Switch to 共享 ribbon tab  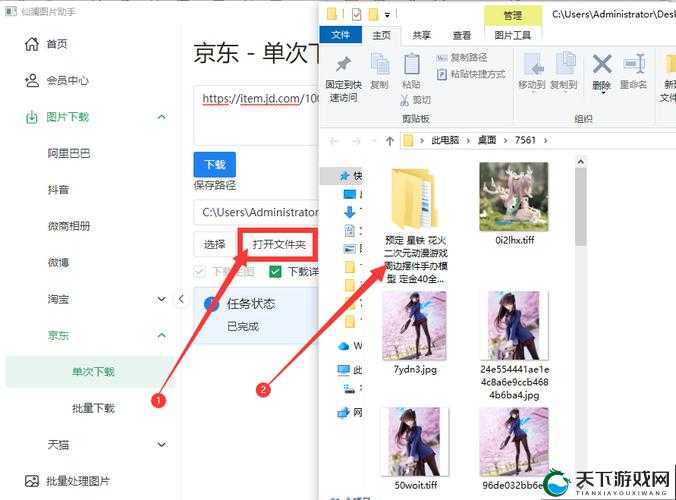click(421, 35)
